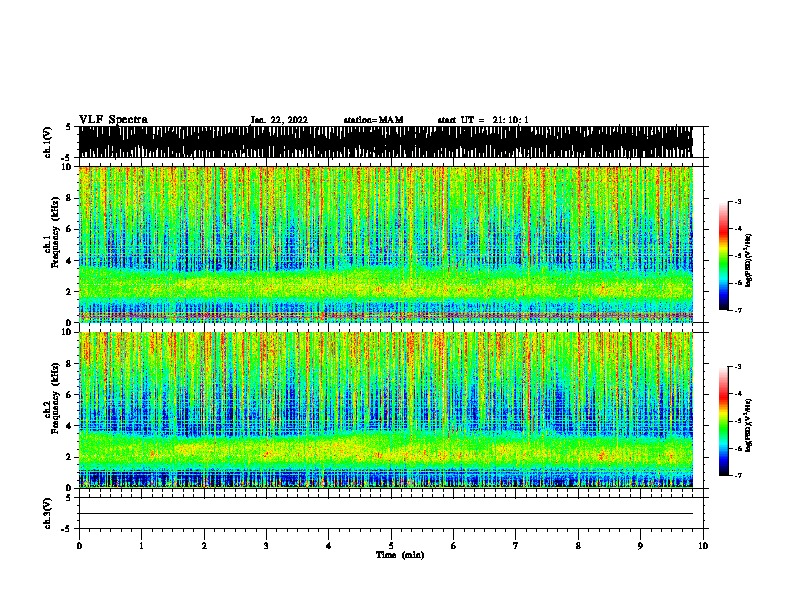Click time axis tick label "10"
This screenshot has width=792, height=612.
tap(703, 546)
